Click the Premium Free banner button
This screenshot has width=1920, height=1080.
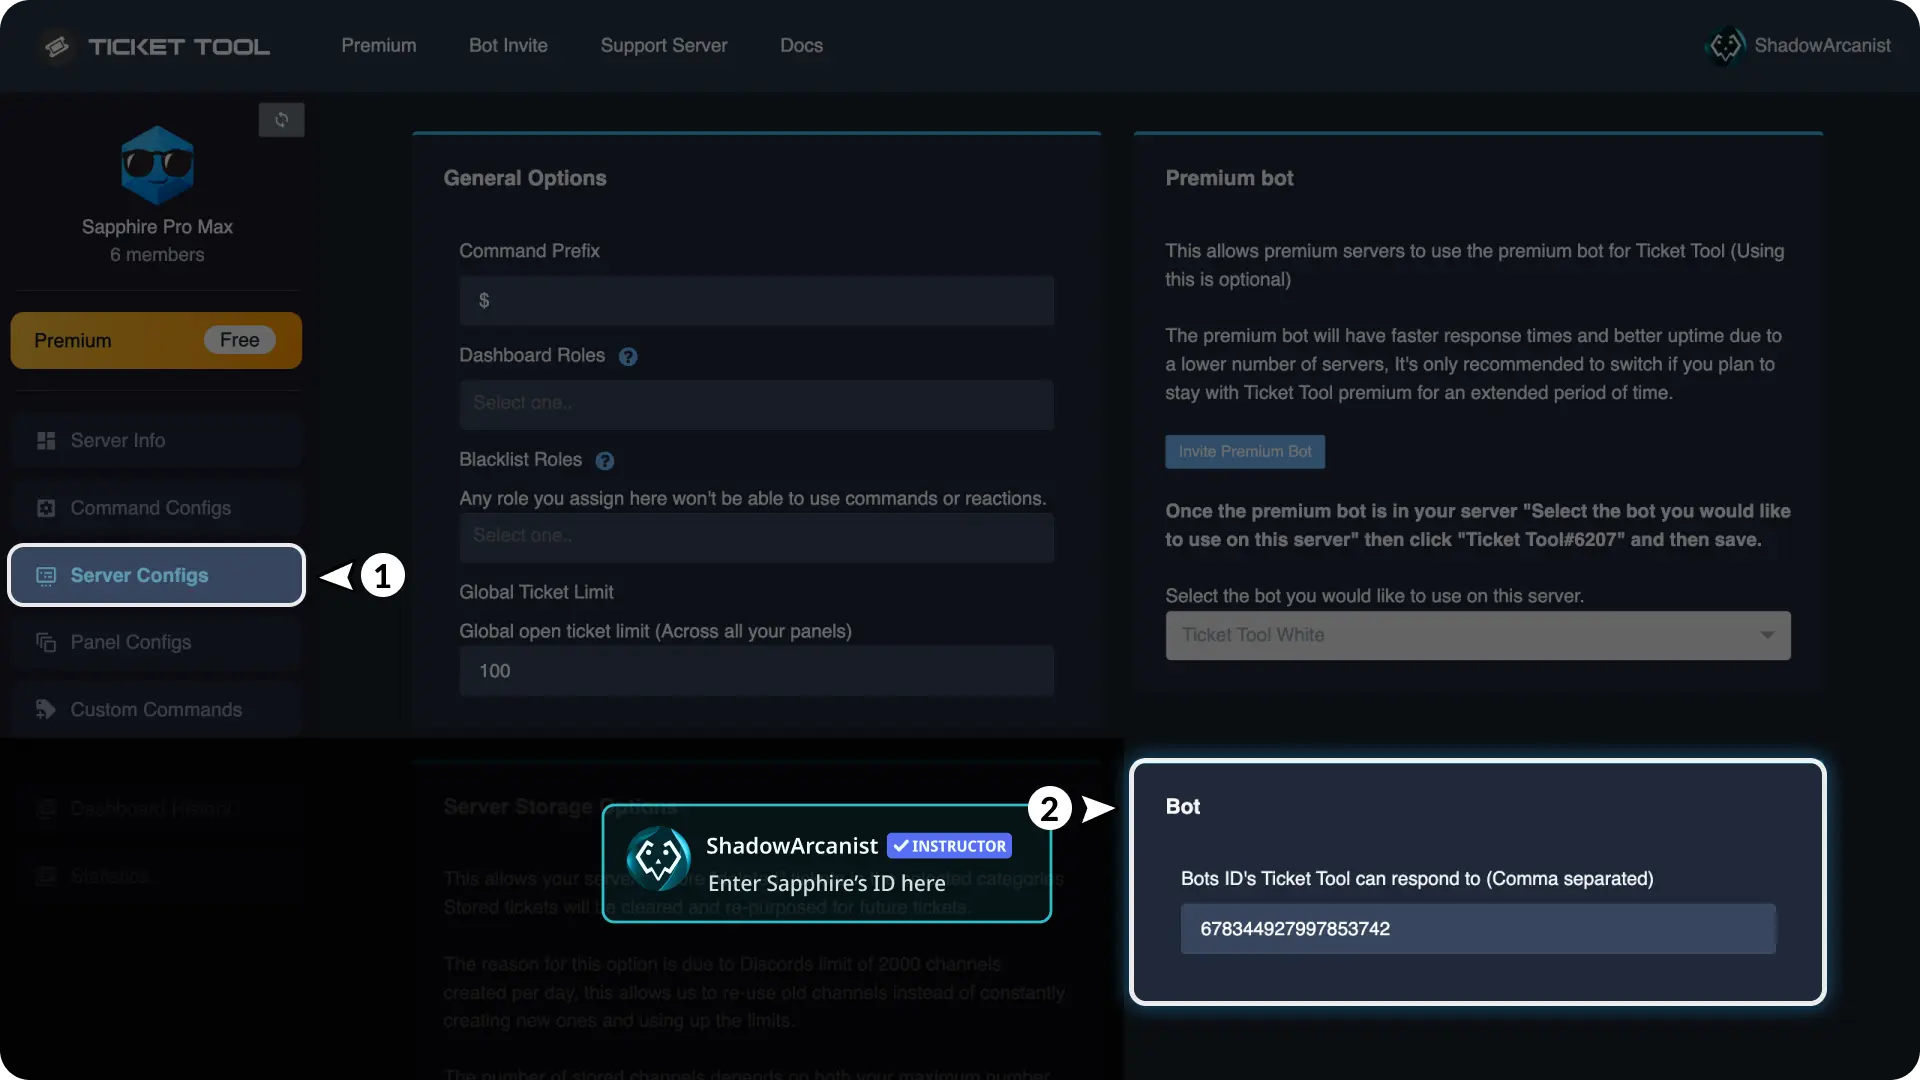[x=156, y=341]
